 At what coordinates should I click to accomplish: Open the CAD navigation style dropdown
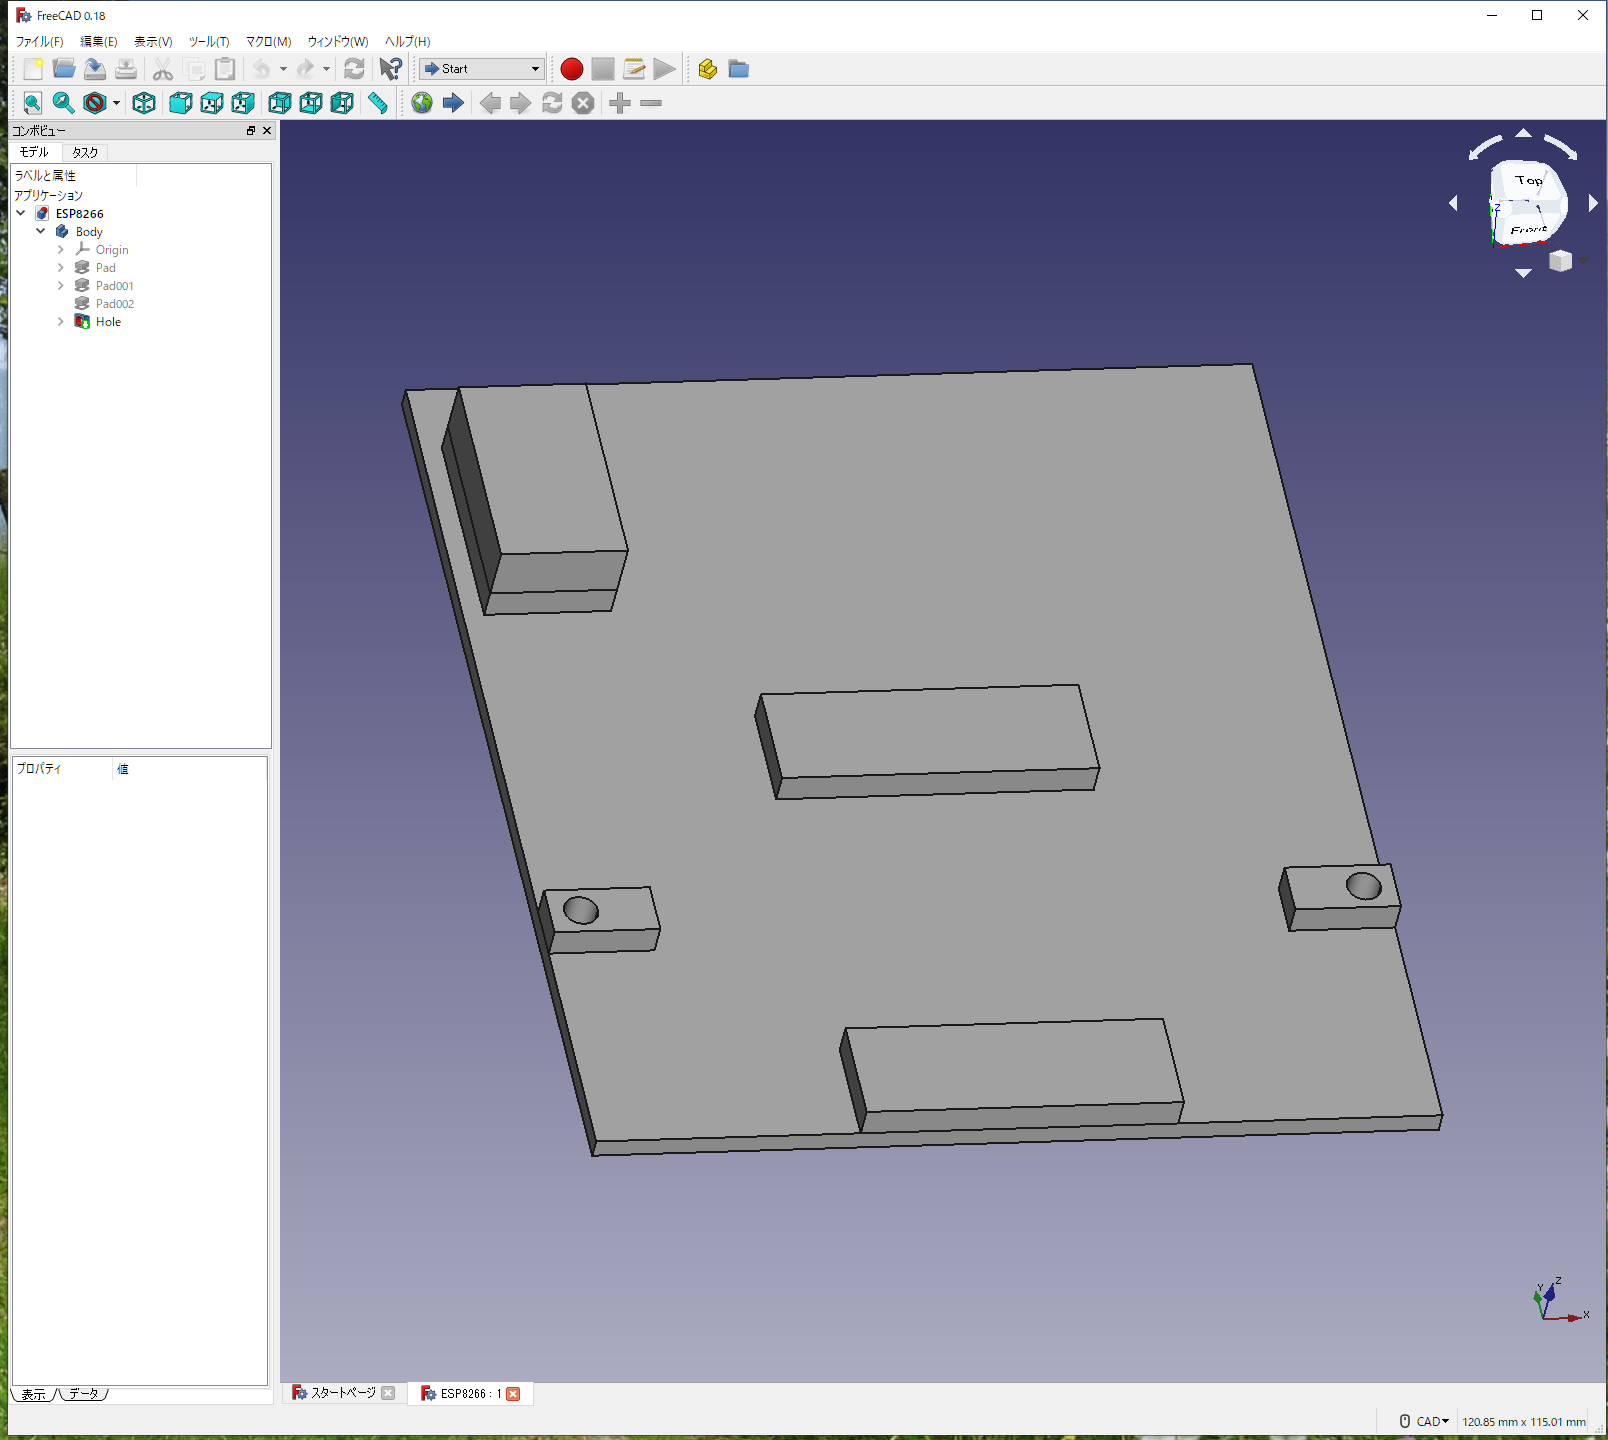tap(1425, 1421)
